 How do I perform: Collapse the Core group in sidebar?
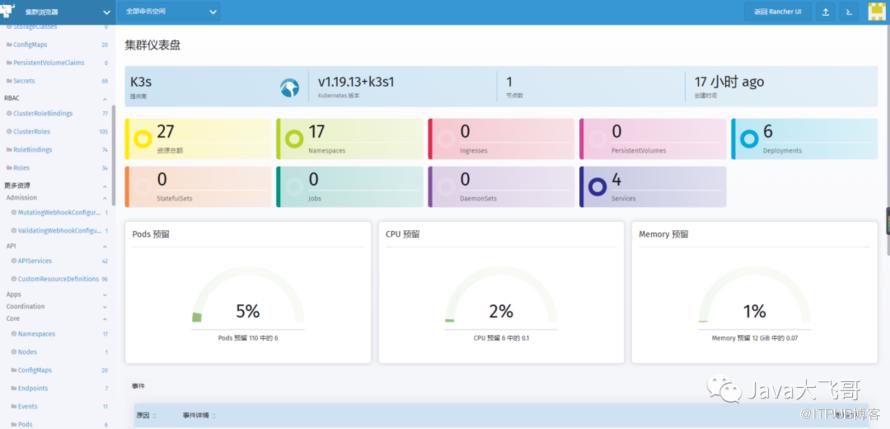105,318
